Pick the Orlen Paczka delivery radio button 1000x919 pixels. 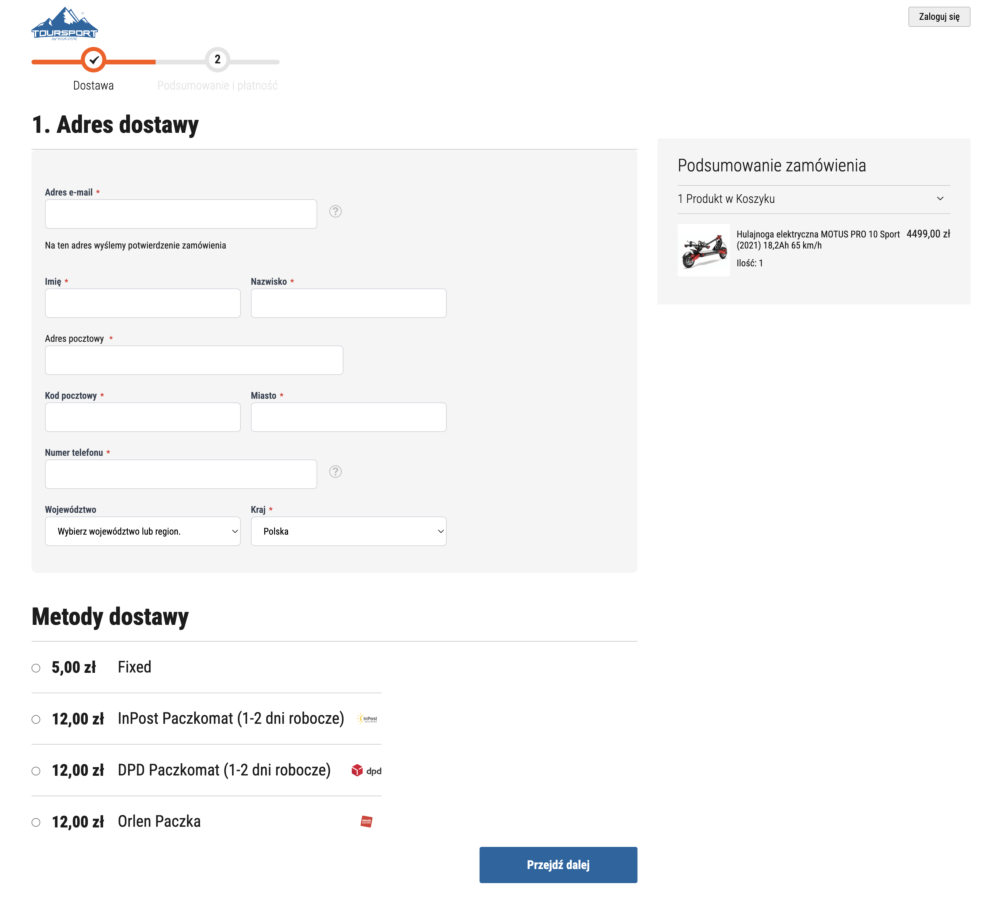[x=36, y=822]
